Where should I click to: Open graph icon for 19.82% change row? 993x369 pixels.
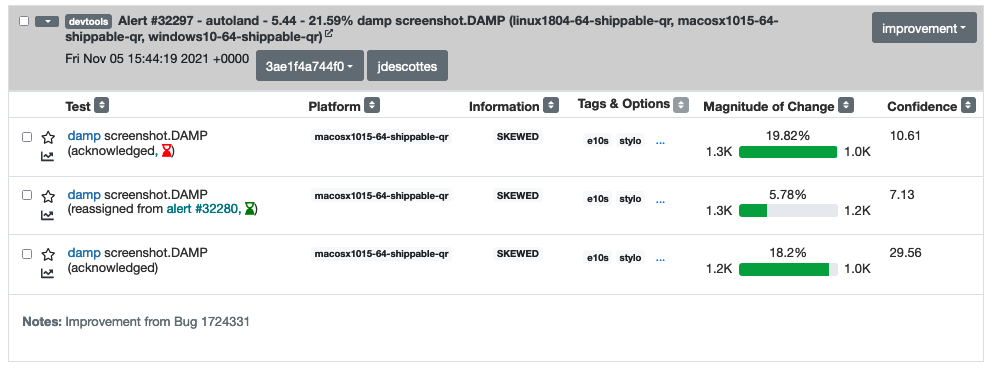(47, 156)
